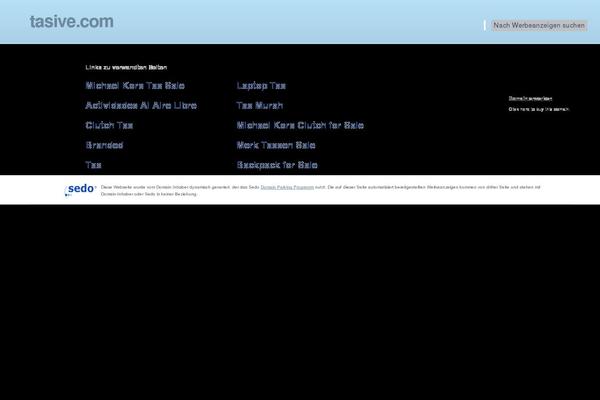Click the Actividades Al Aire Libre link
The height and width of the screenshot is (400, 600).
pos(141,105)
